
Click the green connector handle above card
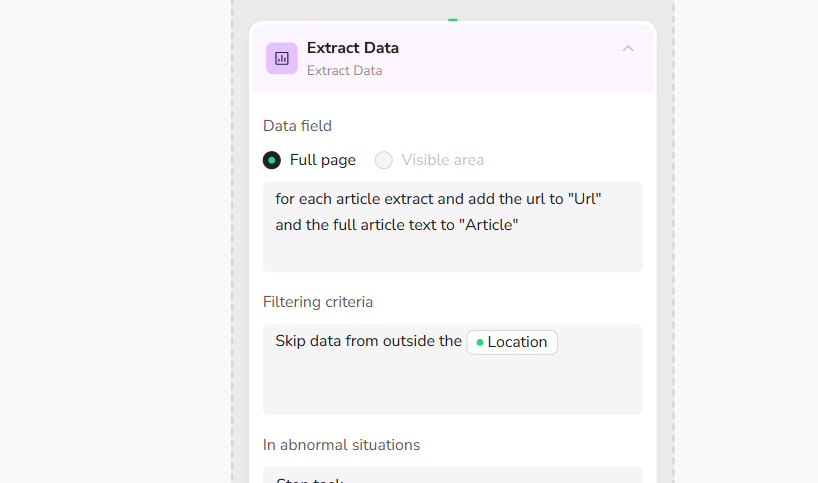point(453,19)
